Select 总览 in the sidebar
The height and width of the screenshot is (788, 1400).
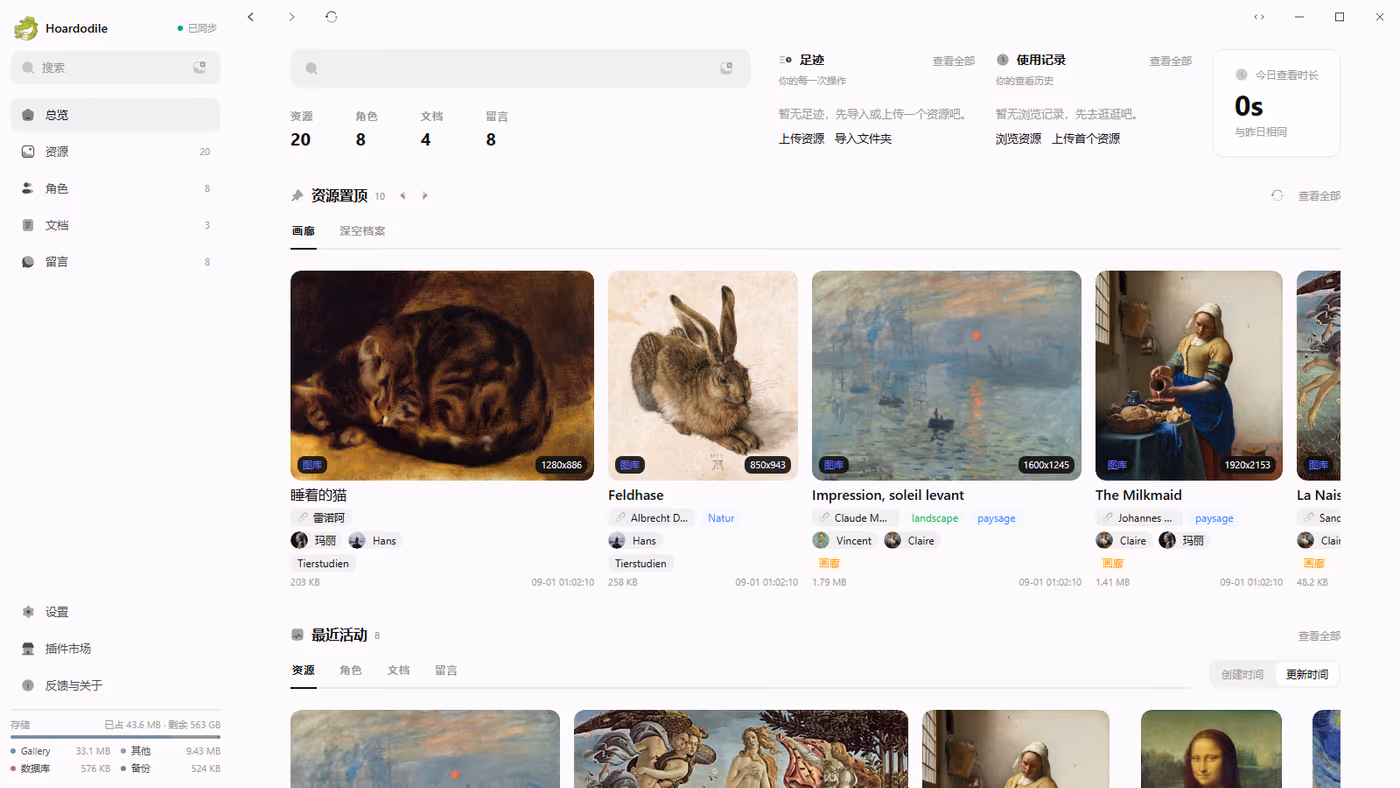tap(116, 115)
